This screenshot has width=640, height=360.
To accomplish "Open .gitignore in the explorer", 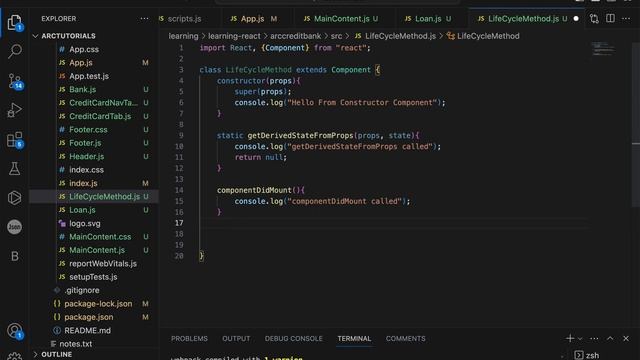I will pos(82,290).
